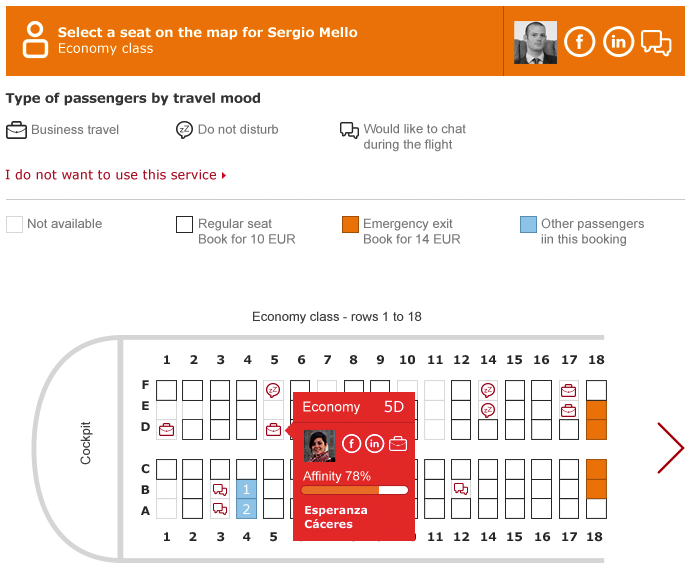Select the chat-mood seat 12B

(x=461, y=489)
